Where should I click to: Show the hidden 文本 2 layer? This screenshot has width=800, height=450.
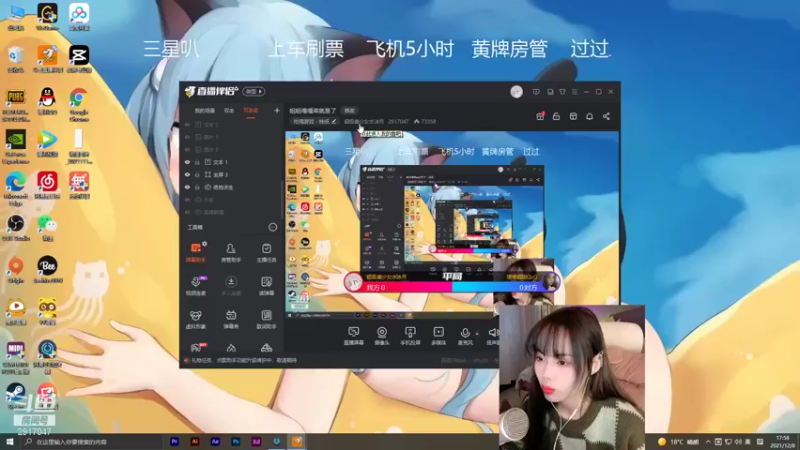point(187,124)
